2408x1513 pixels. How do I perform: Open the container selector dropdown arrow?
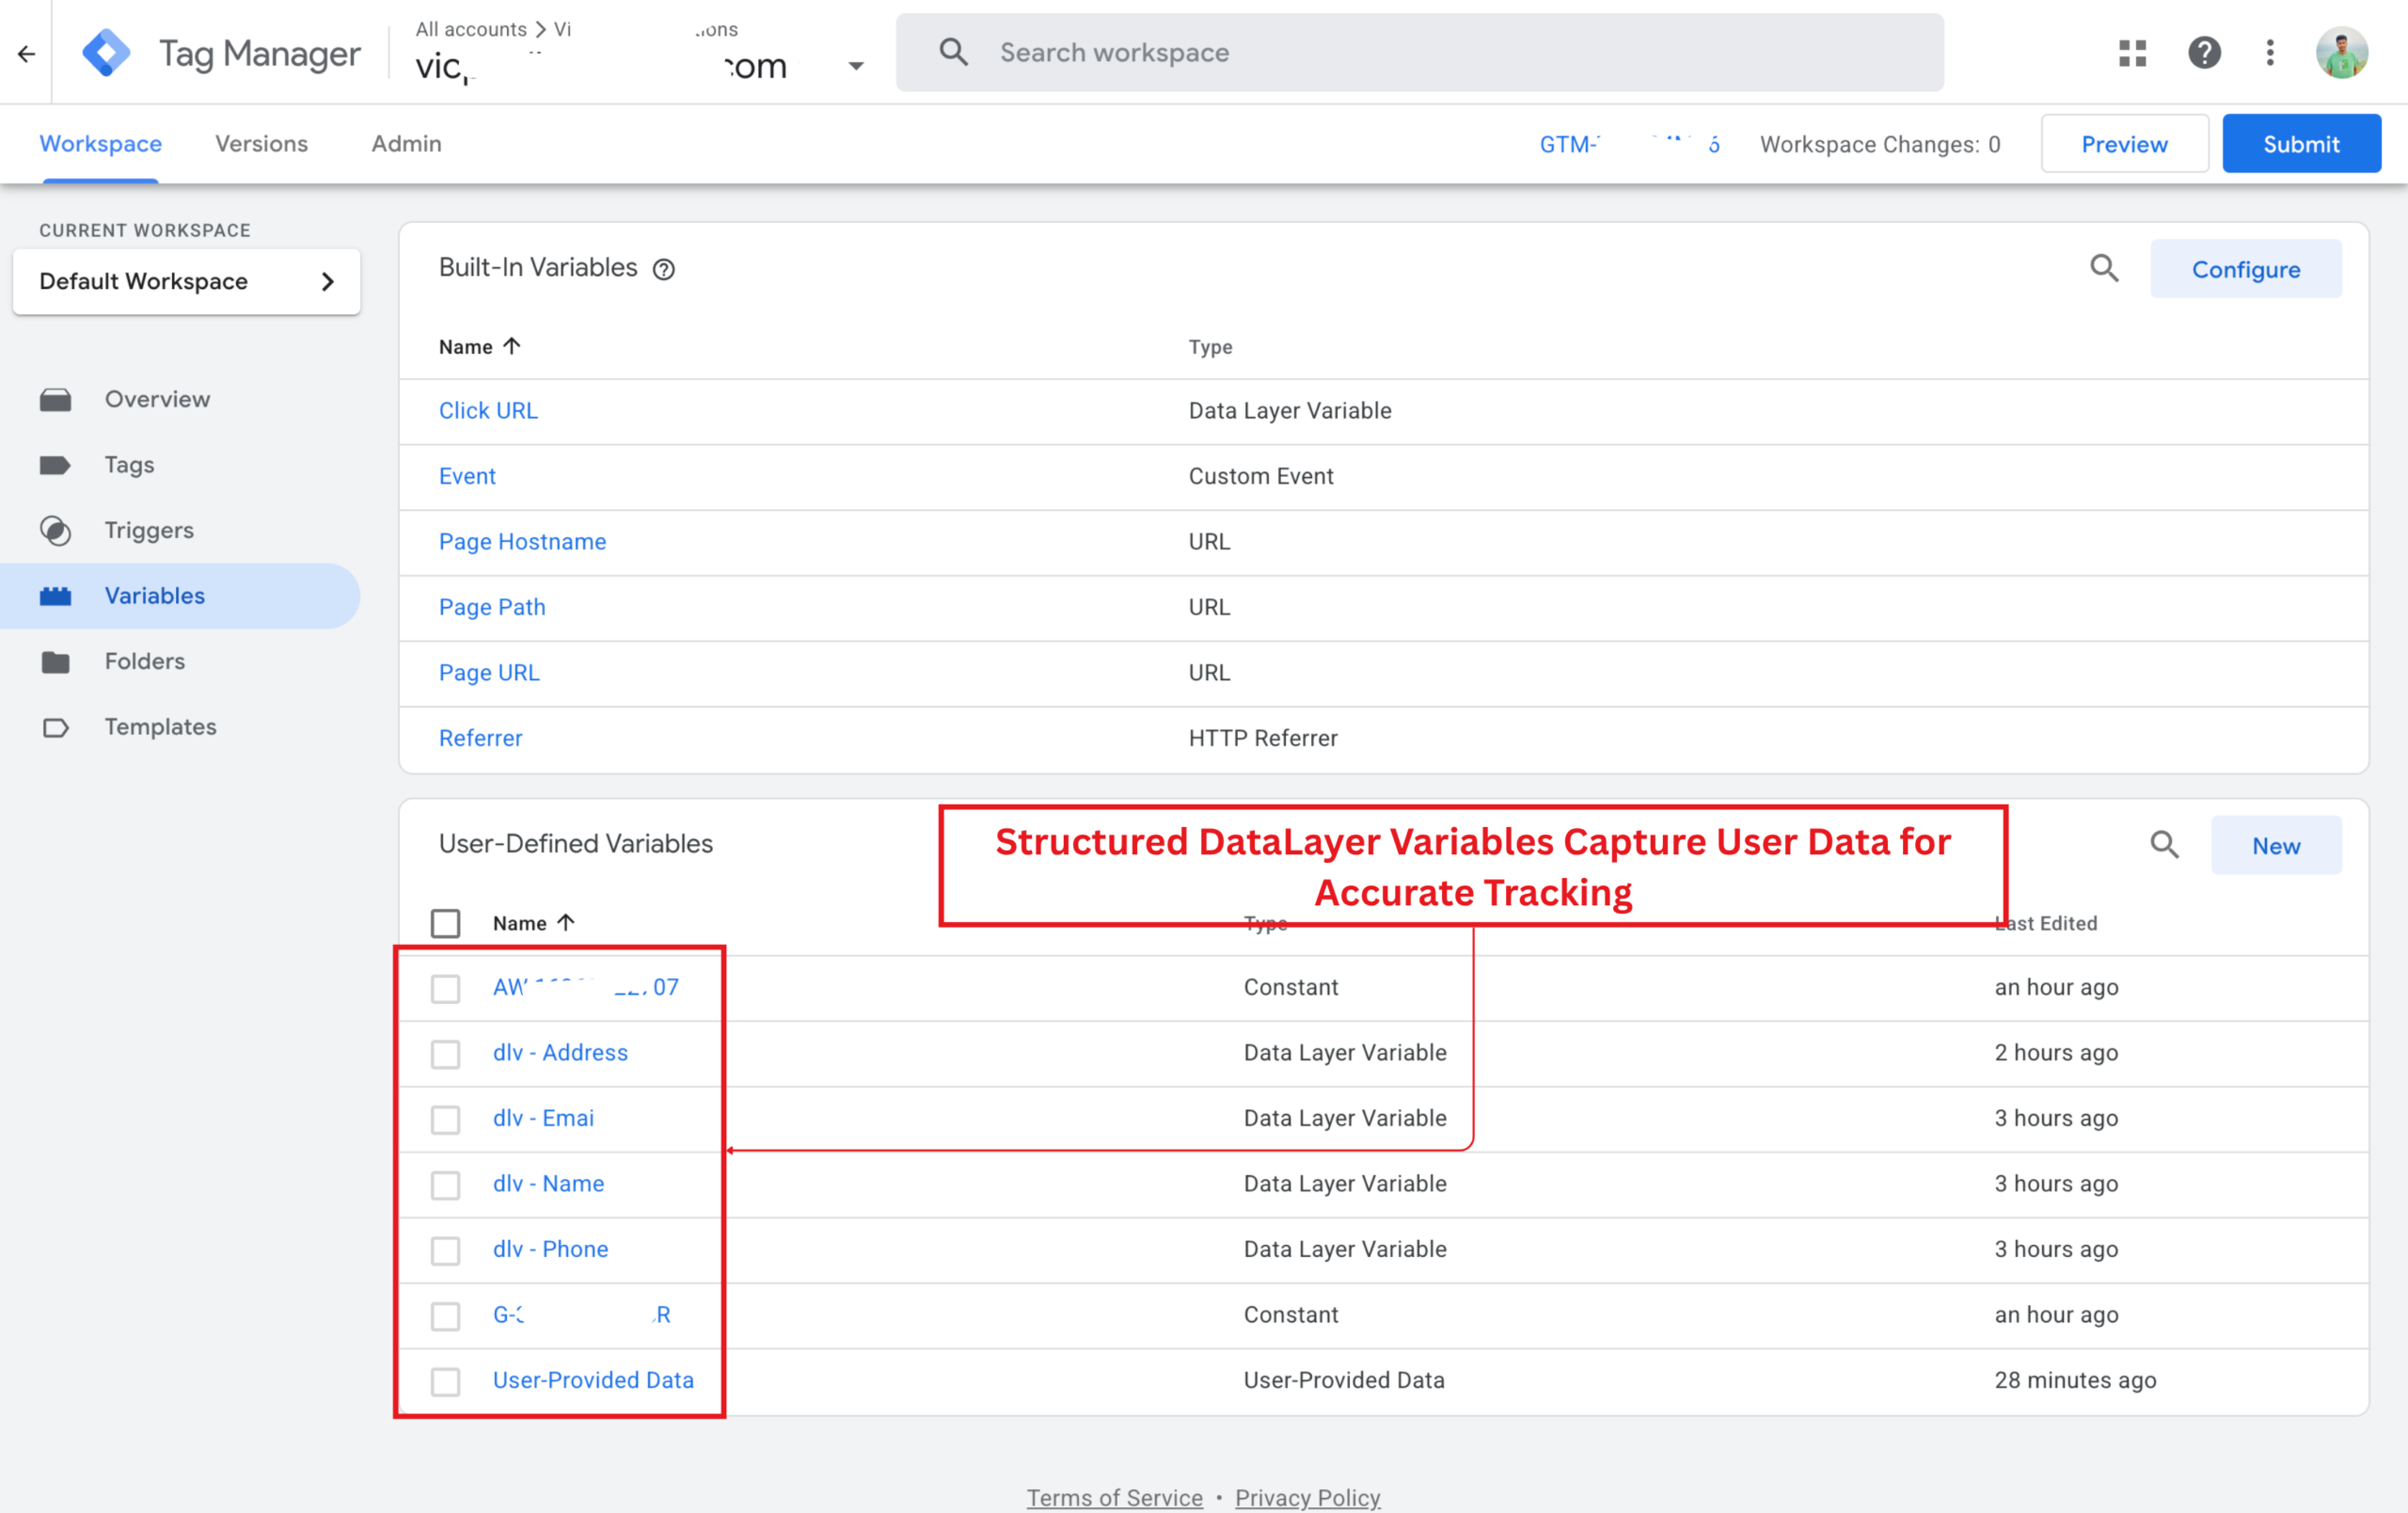(x=856, y=66)
